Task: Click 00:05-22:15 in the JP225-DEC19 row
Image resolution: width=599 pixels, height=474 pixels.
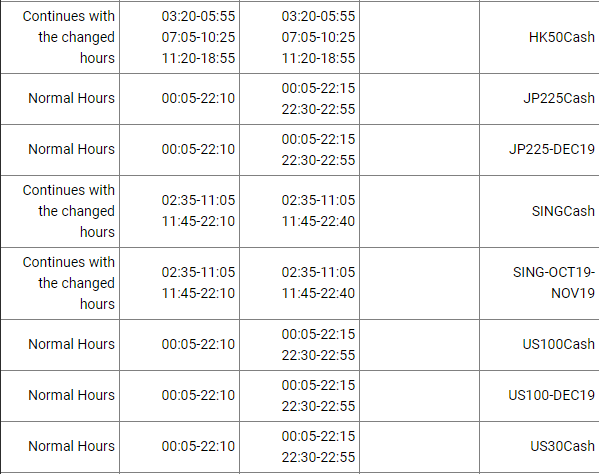Action: (x=318, y=139)
